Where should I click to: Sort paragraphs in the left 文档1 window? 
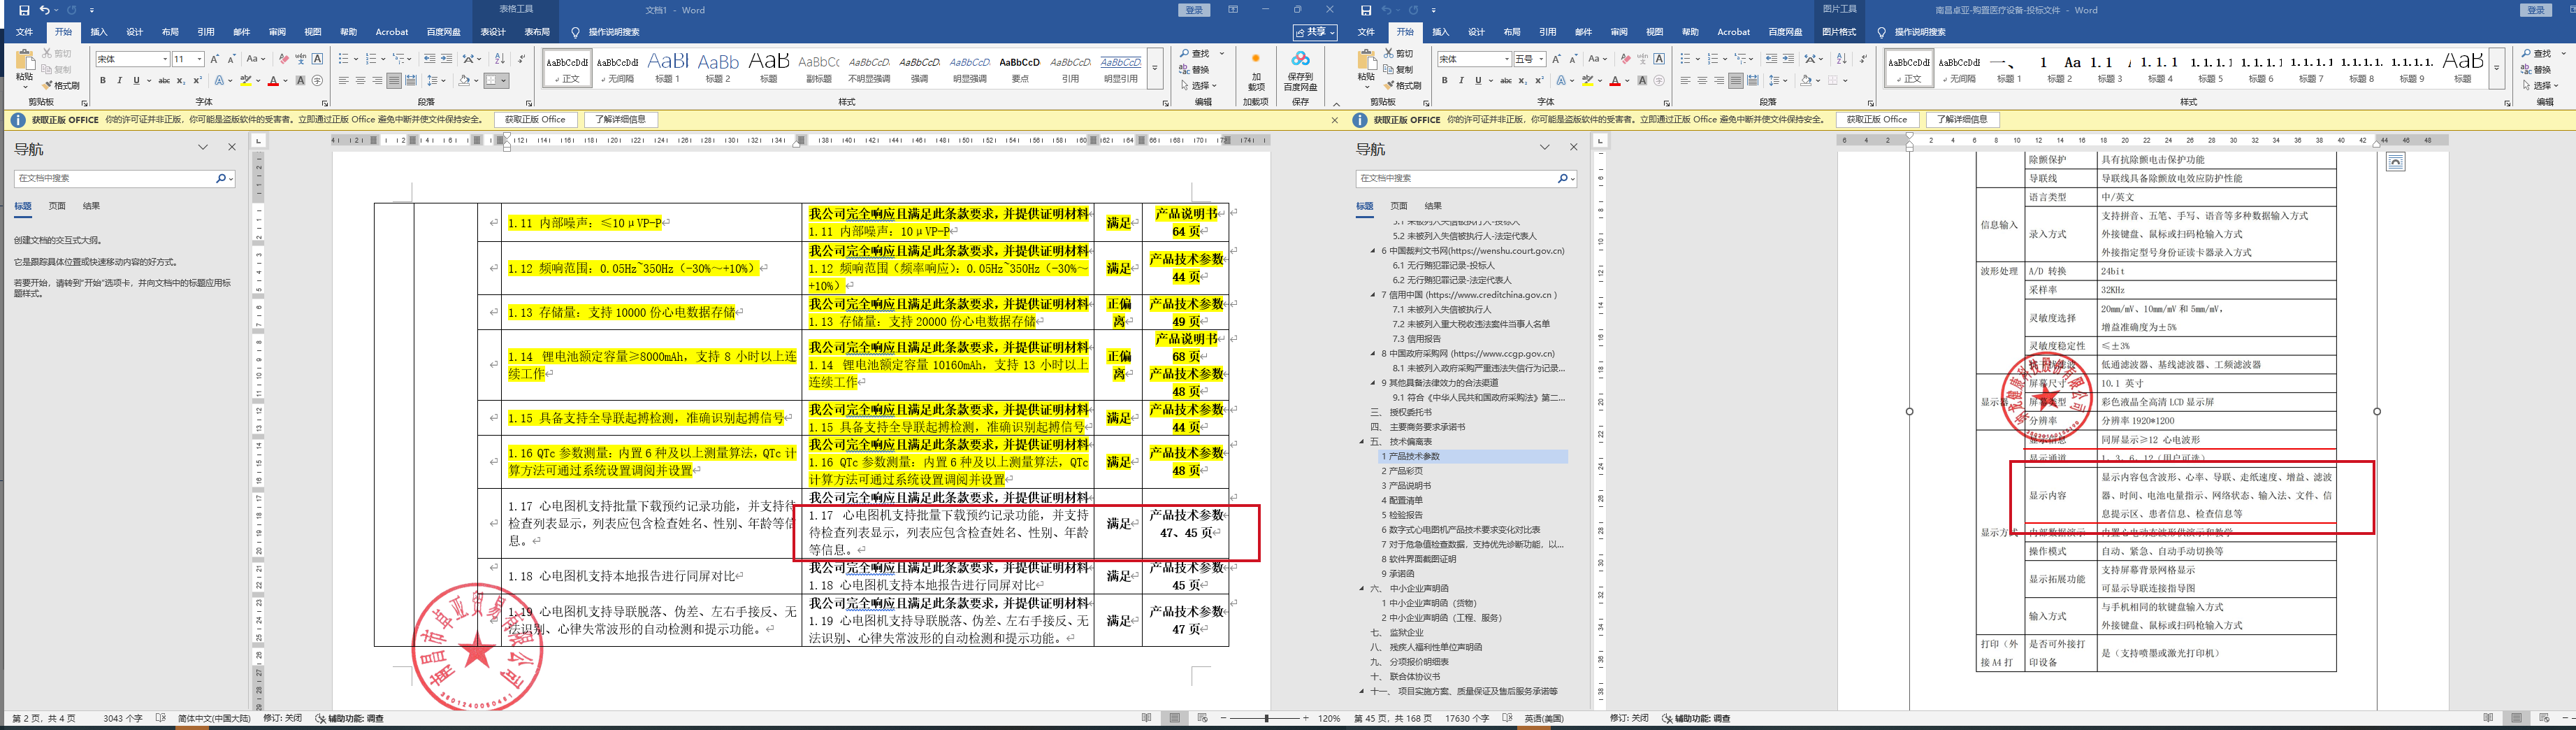[x=500, y=59]
